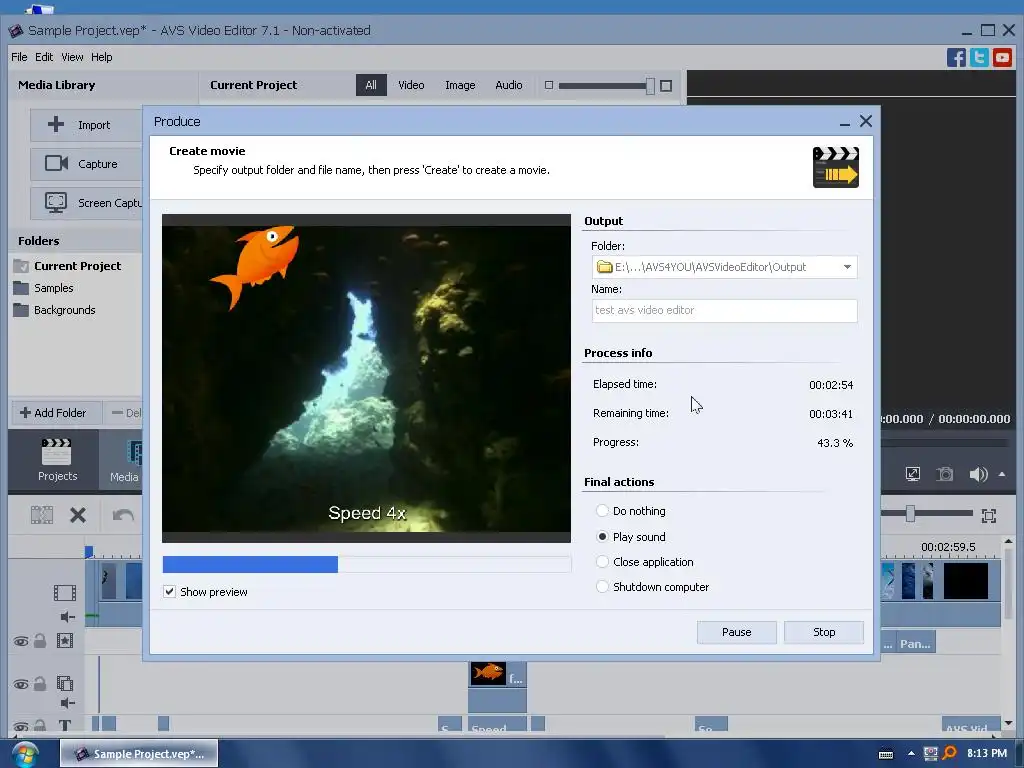Click the thumbnail size slider handle
Screen dimensions: 1024x768
pyautogui.click(x=650, y=86)
